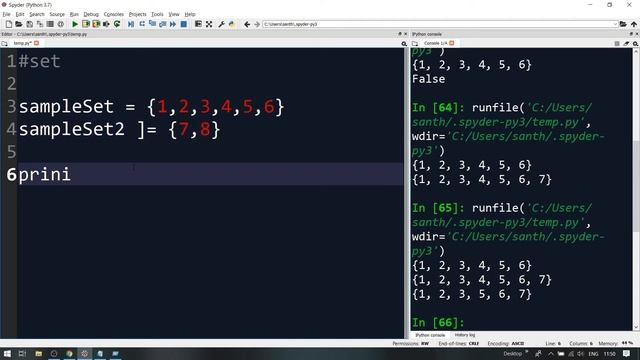Image resolution: width=640 pixels, height=360 pixels.
Task: Step out of function in debugger
Action: point(162,24)
